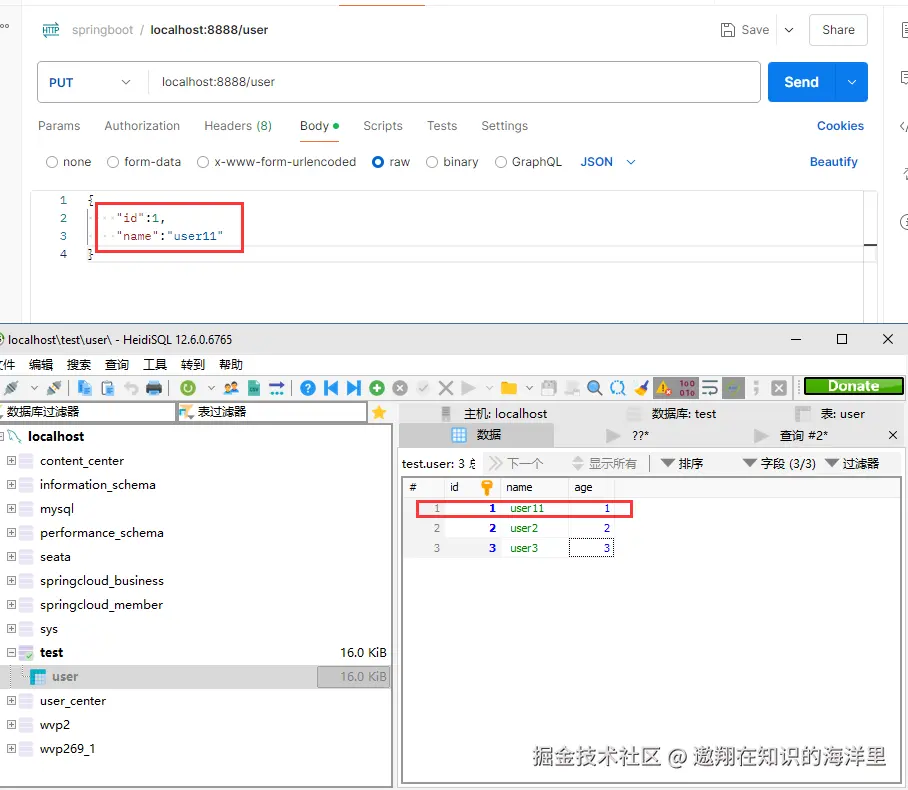Toggle the word wrap lines icon
This screenshot has width=908, height=790.
coord(710,388)
